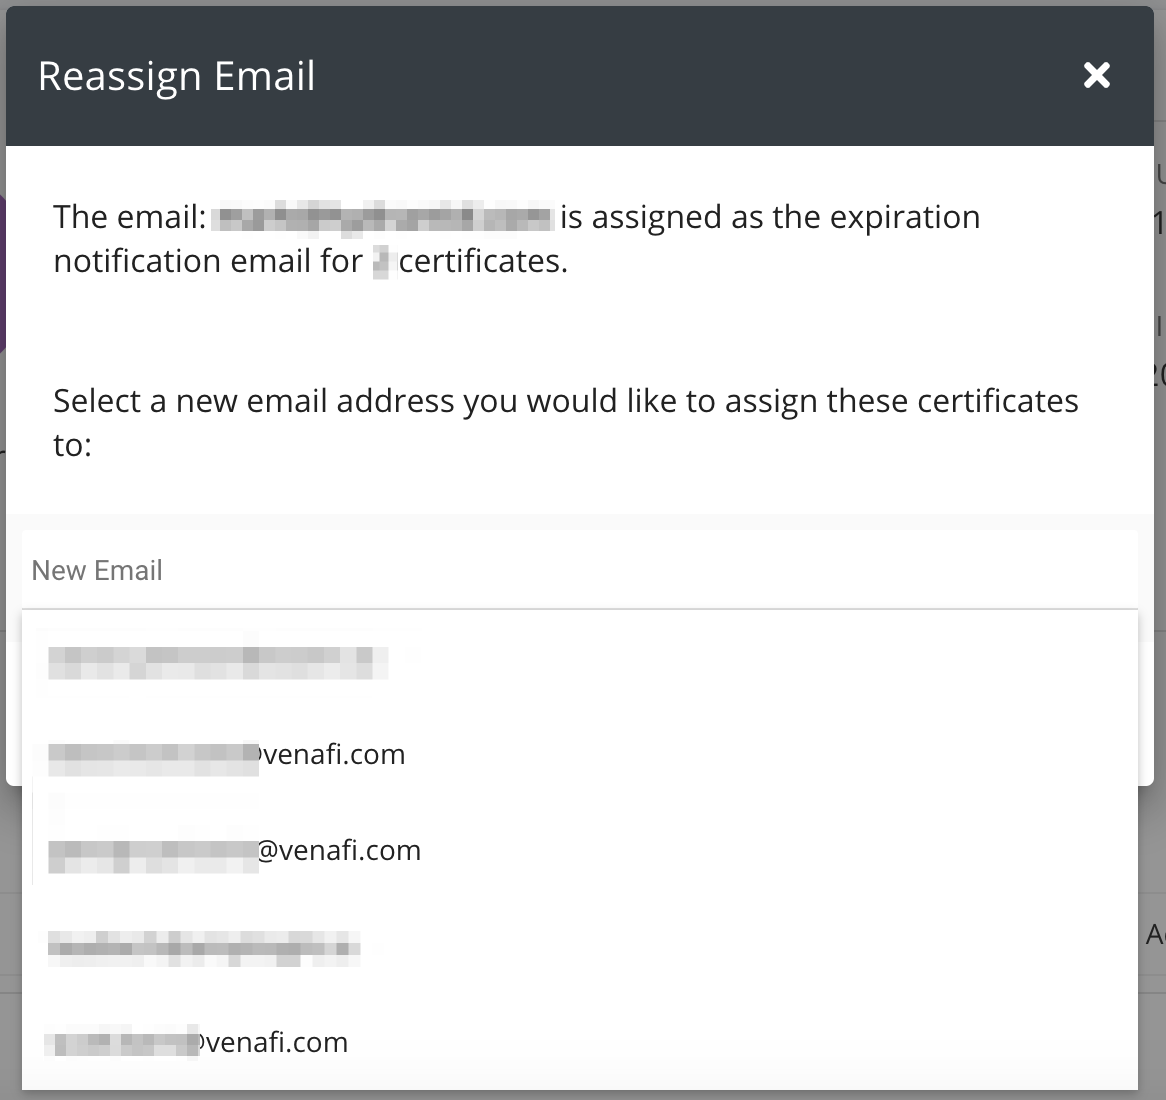Choose the last venafi.com email in the list
Screen dimensions: 1166x1100
point(198,1042)
